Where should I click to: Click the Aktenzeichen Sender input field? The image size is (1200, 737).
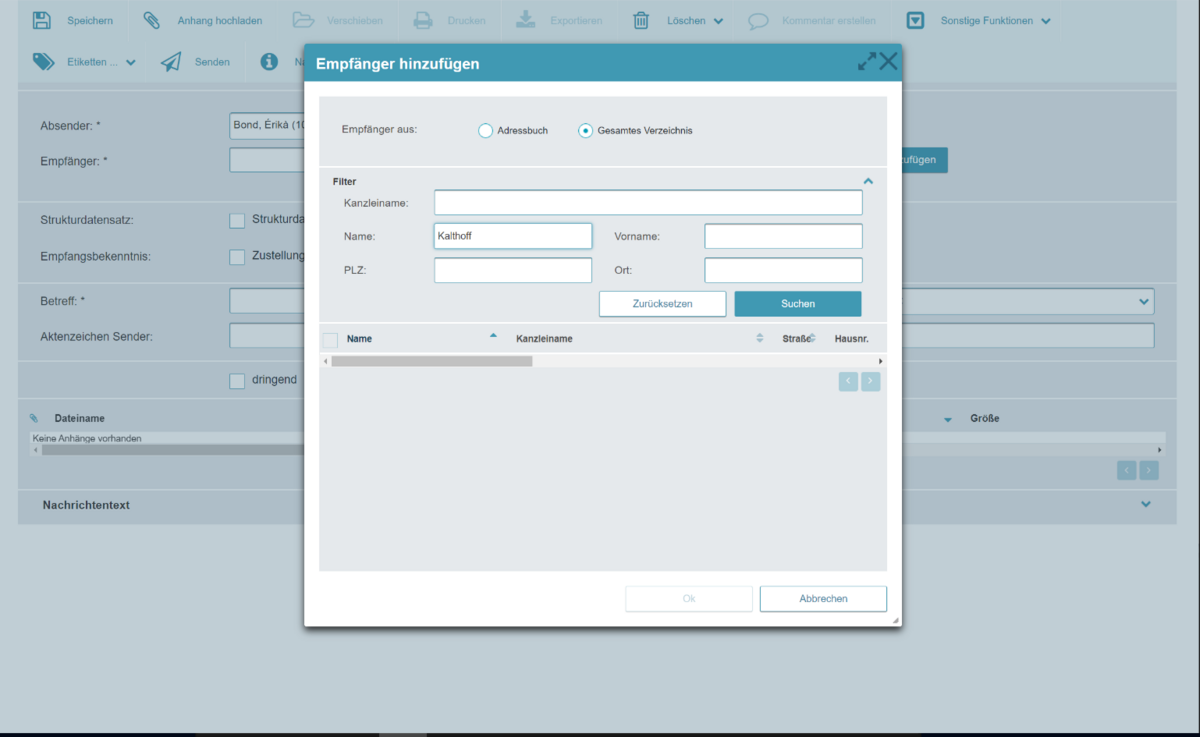pyautogui.click(x=692, y=336)
